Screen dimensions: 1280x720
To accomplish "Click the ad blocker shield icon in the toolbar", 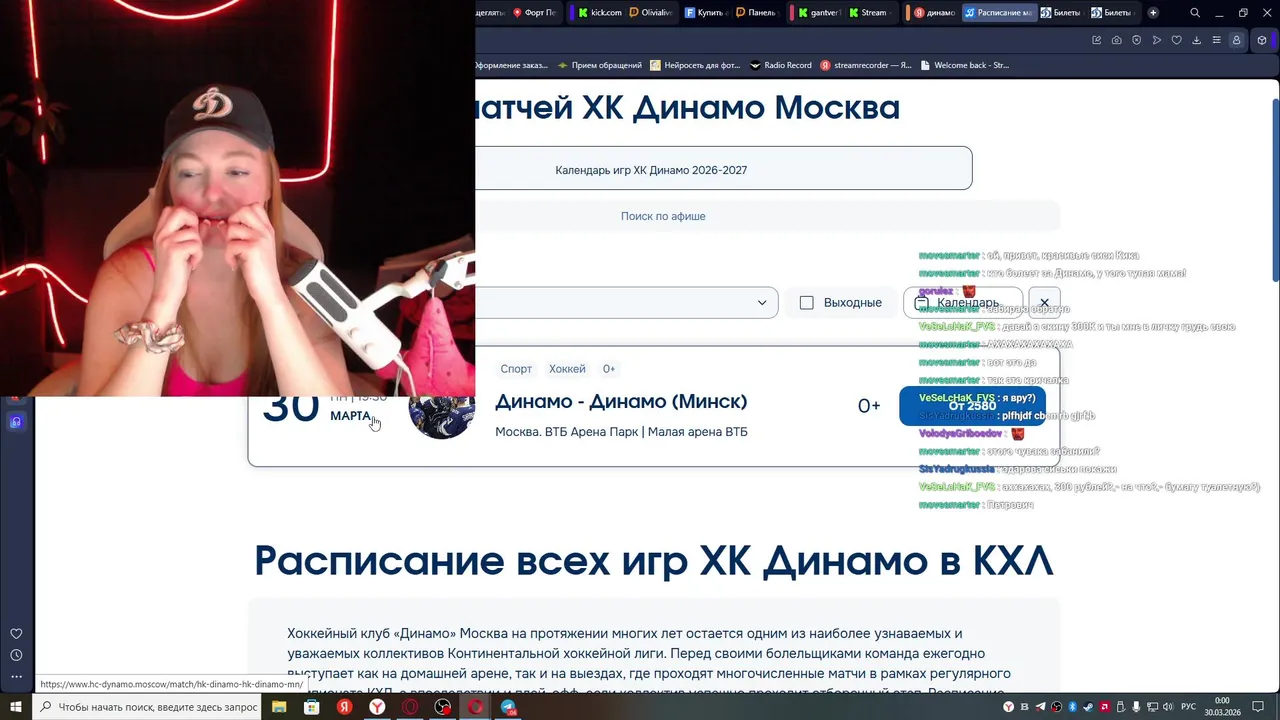I will point(1137,40).
